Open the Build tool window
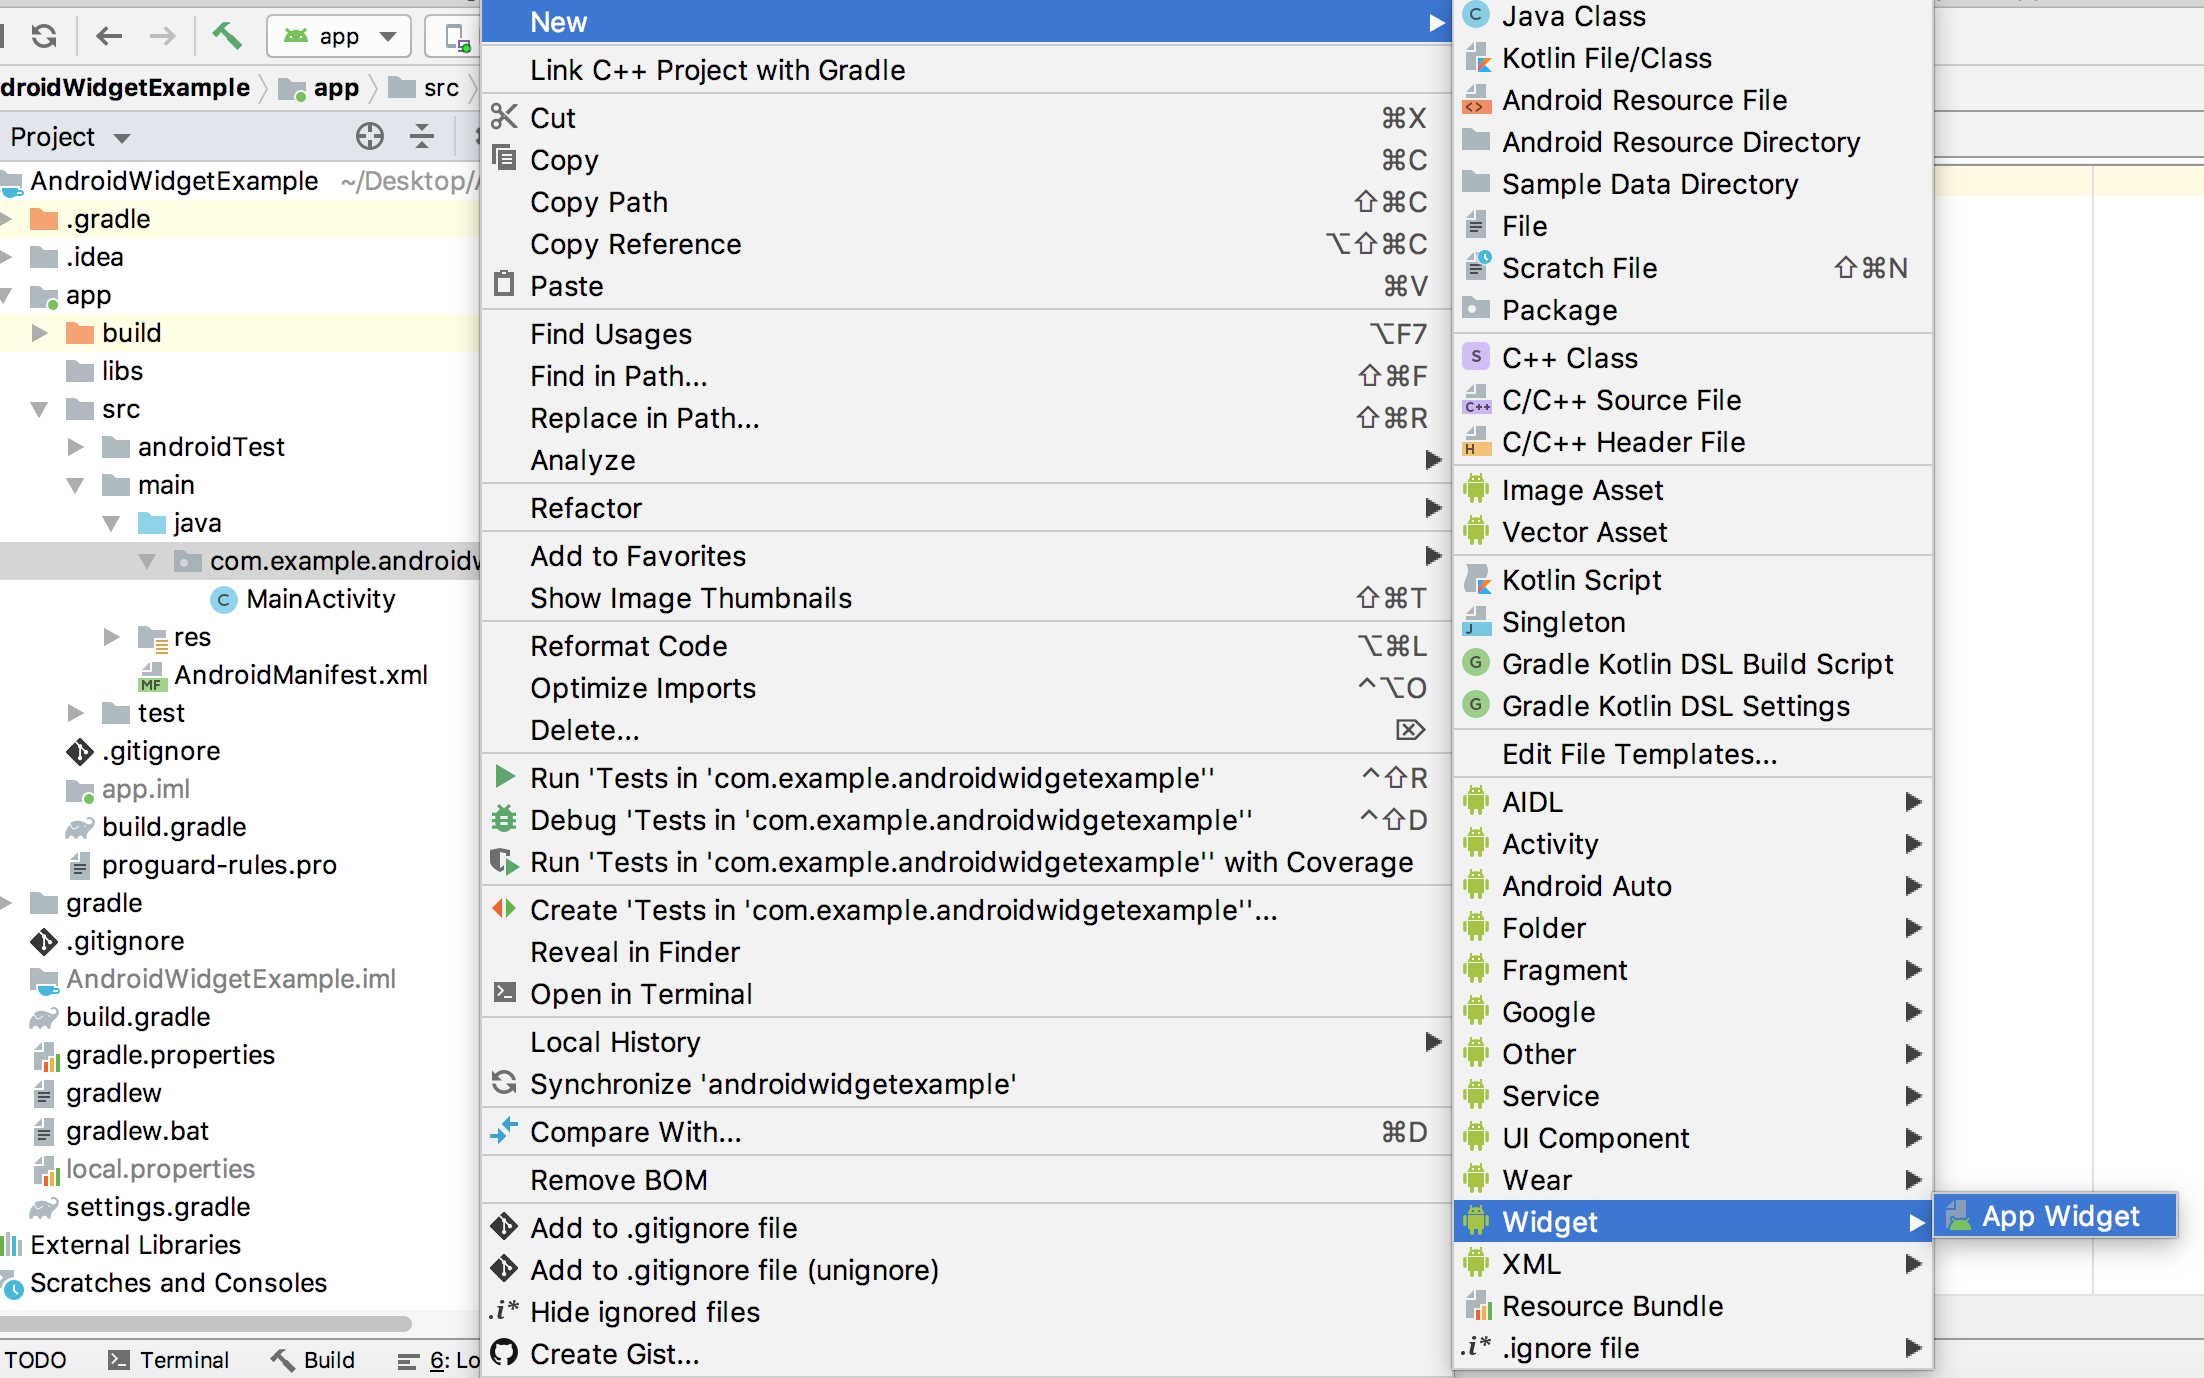Image resolution: width=2204 pixels, height=1378 pixels. (x=313, y=1359)
